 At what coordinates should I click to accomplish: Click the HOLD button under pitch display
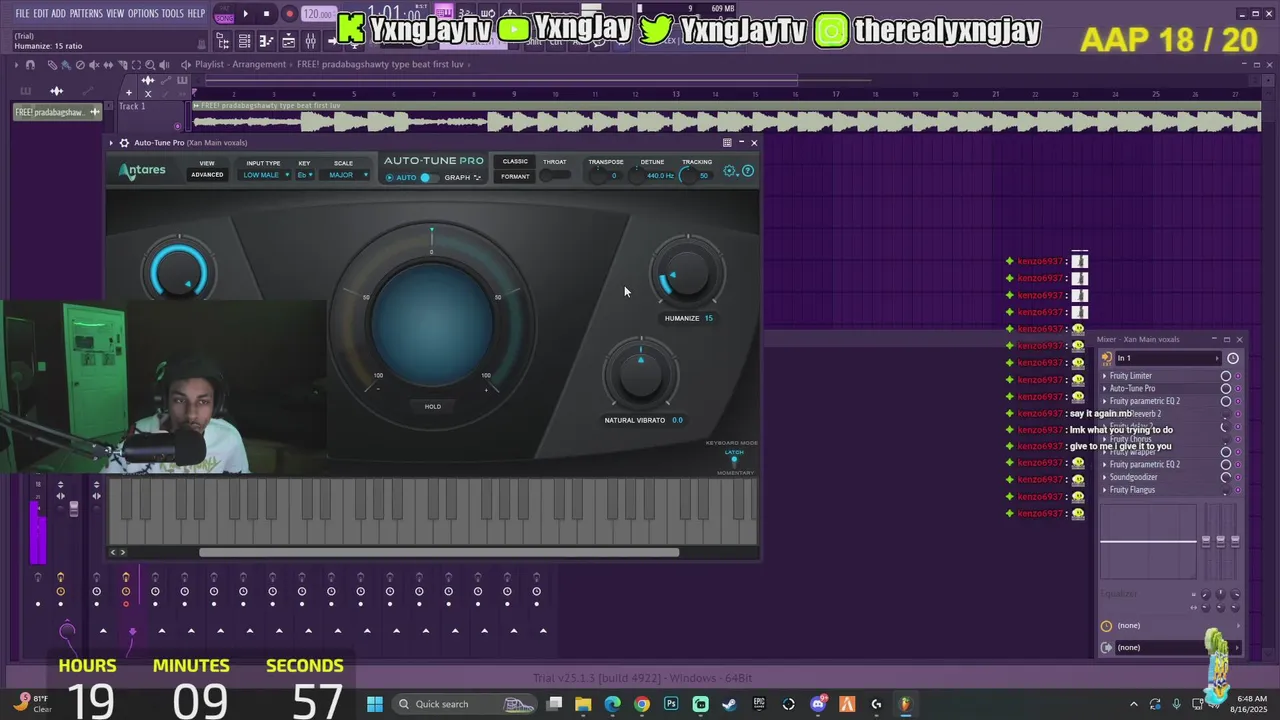tap(433, 406)
